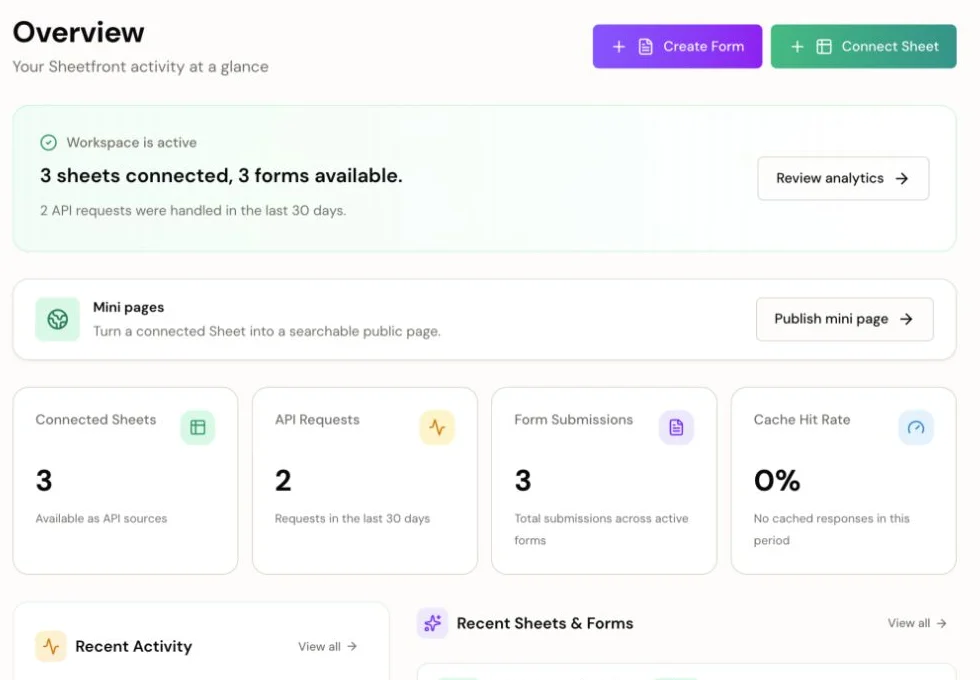Click 'Recent Sheets & Forms' section heading
The width and height of the screenshot is (980, 680).
(x=545, y=623)
